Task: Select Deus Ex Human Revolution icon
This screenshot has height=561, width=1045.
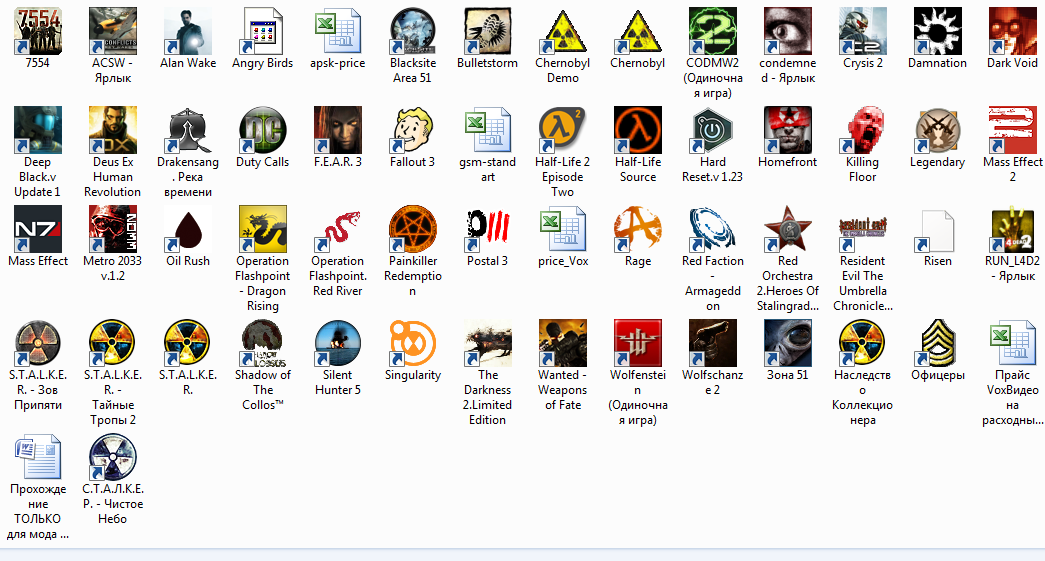Action: tap(113, 130)
